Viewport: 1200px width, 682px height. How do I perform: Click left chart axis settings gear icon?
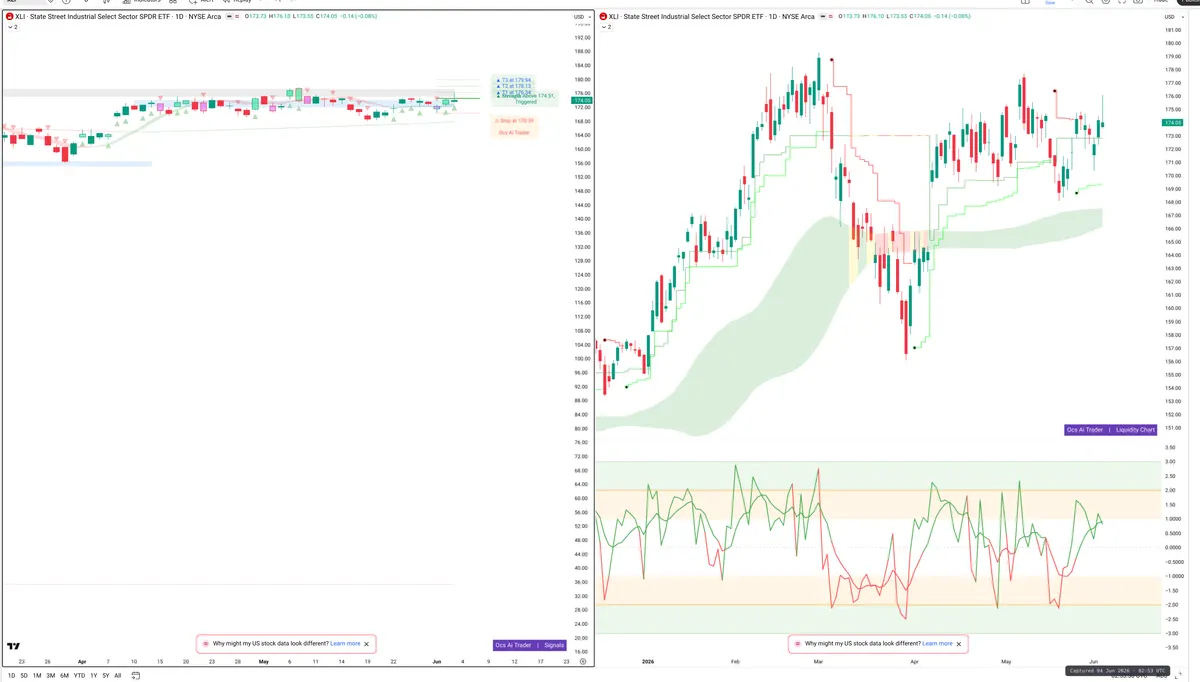[x=582, y=662]
